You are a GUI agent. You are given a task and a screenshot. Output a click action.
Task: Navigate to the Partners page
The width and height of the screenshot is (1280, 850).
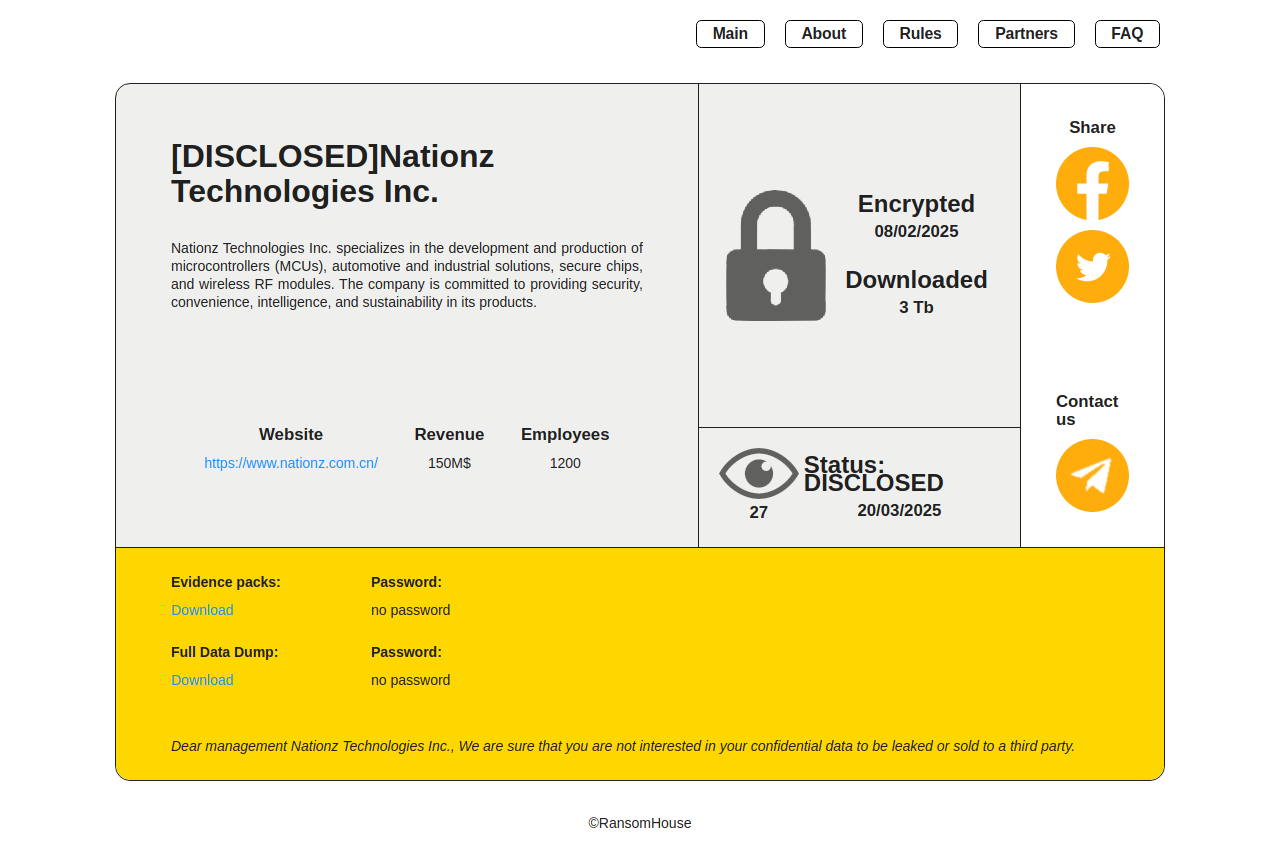click(x=1026, y=34)
